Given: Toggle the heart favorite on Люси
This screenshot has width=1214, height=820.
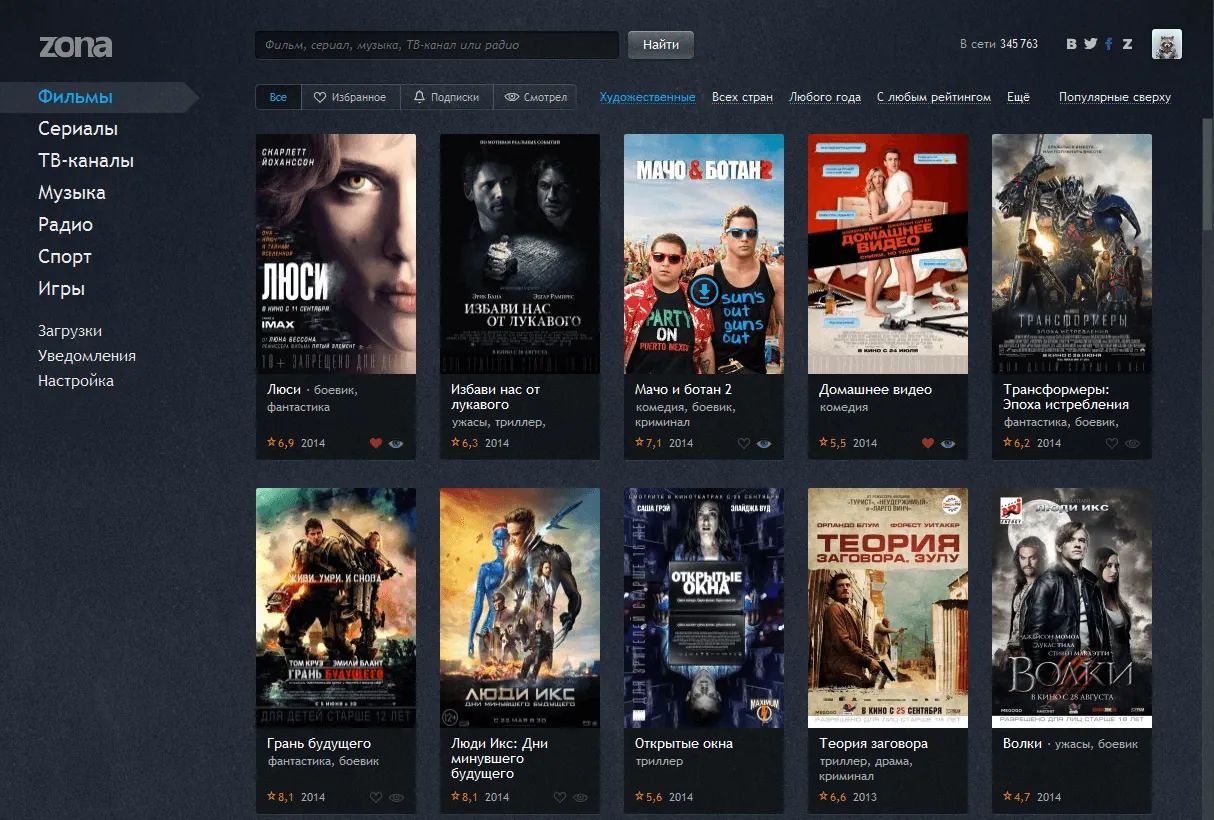Looking at the screenshot, I should [x=376, y=443].
